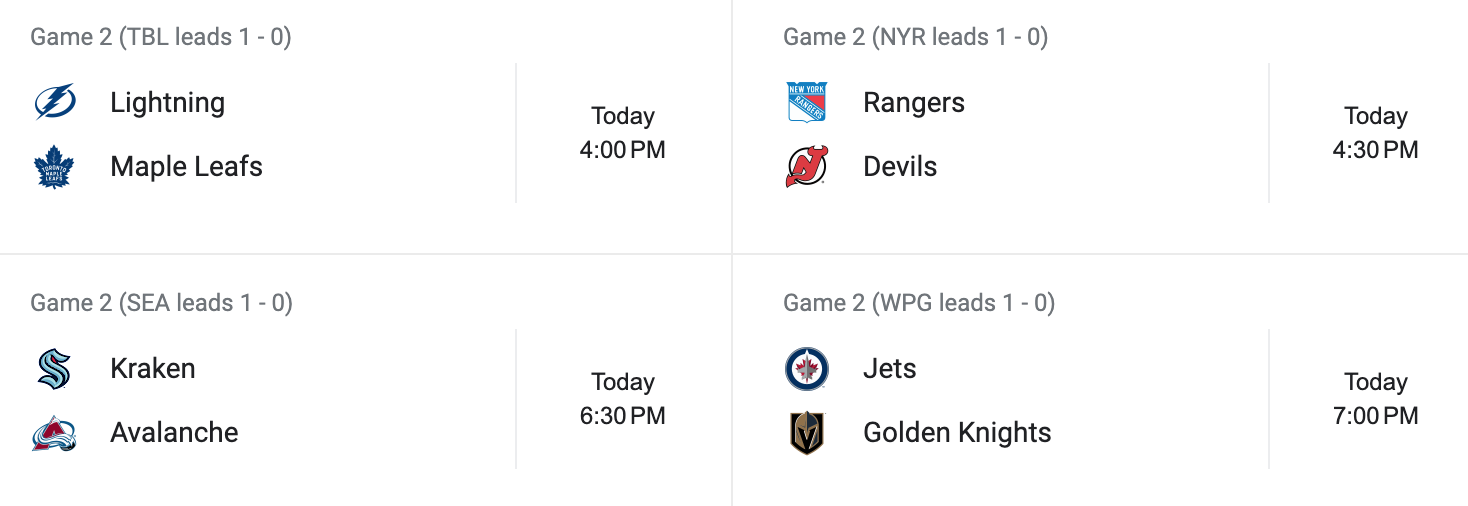Viewport: 1468px width, 506px height.
Task: Select the Avalanche team name
Action: point(174,433)
